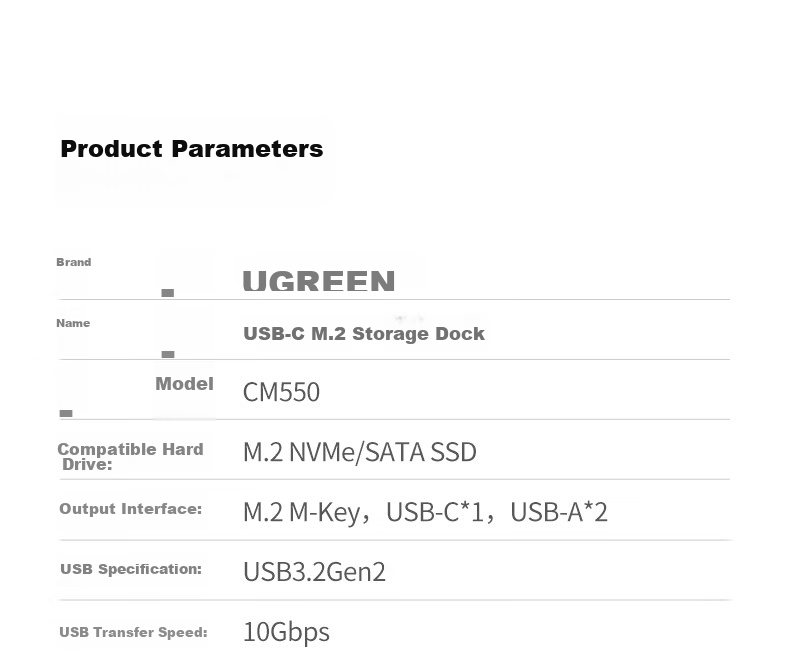Click the '10Gbps' speed value
Image resolution: width=790 pixels, height=651 pixels.
[x=286, y=632]
